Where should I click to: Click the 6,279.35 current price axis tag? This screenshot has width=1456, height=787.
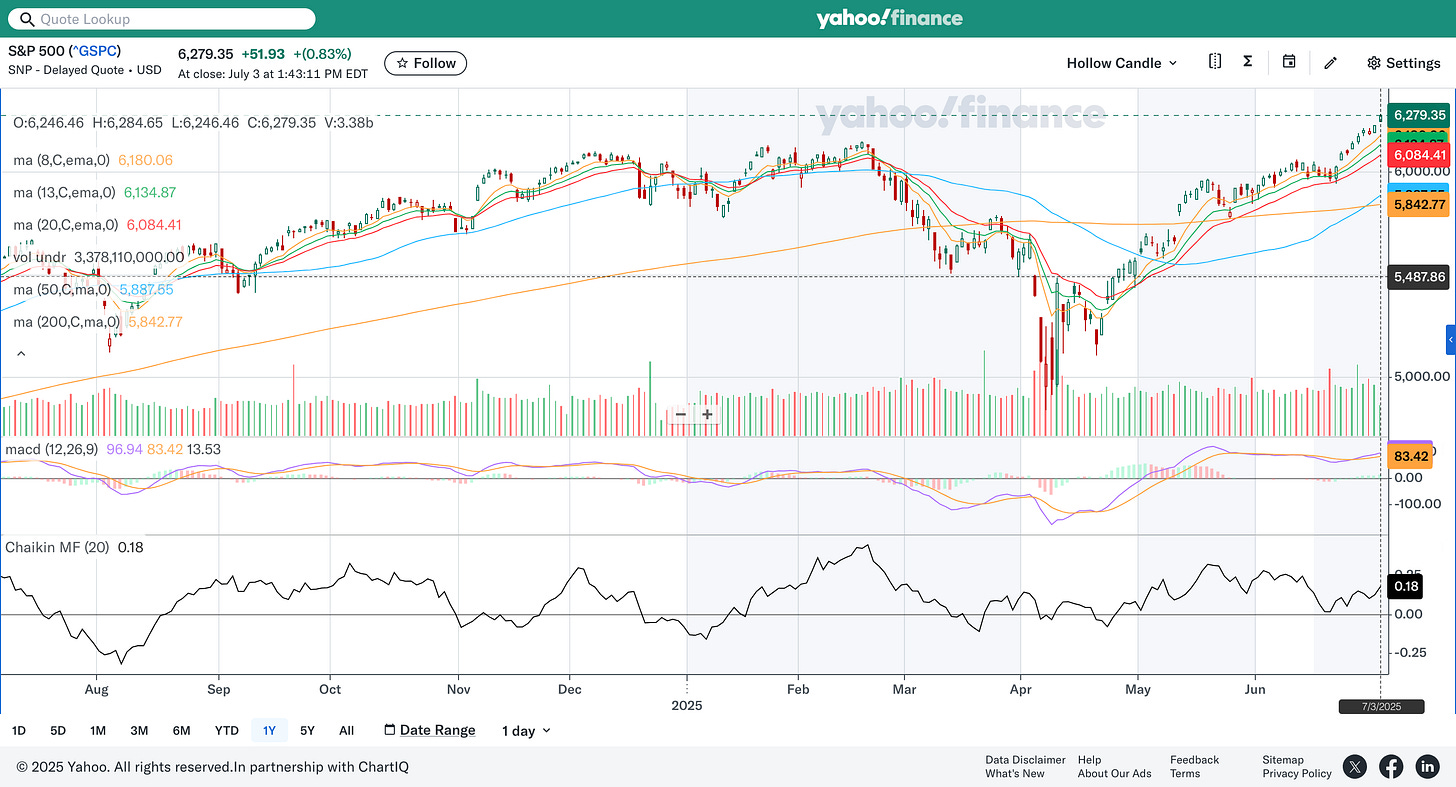tap(1420, 115)
